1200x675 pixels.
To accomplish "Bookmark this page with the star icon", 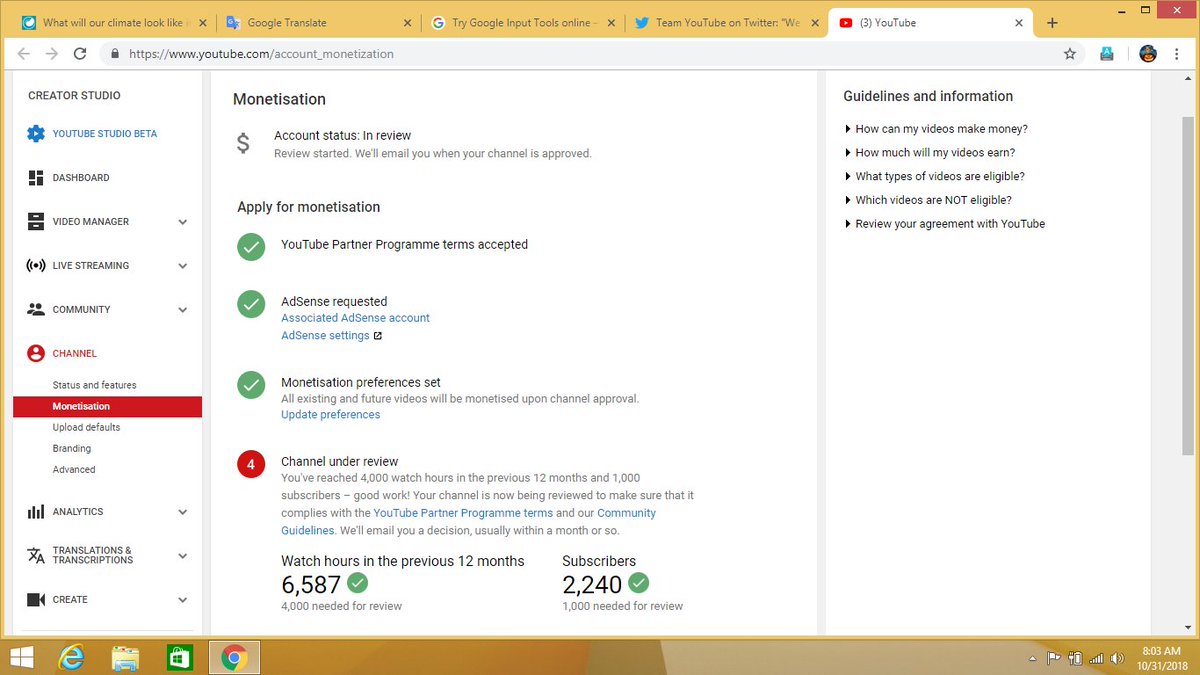I will (x=1070, y=54).
